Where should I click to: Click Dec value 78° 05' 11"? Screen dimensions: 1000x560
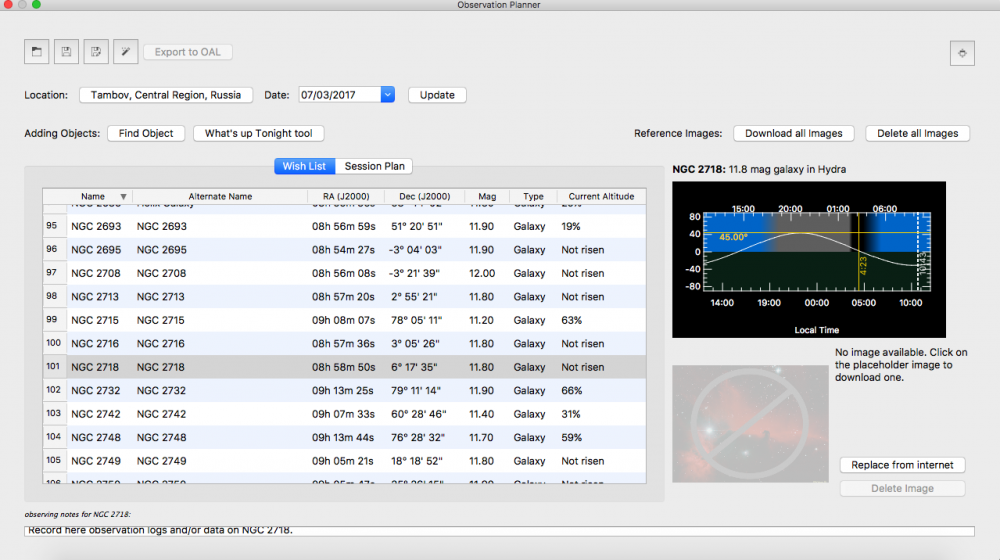tap(416, 320)
